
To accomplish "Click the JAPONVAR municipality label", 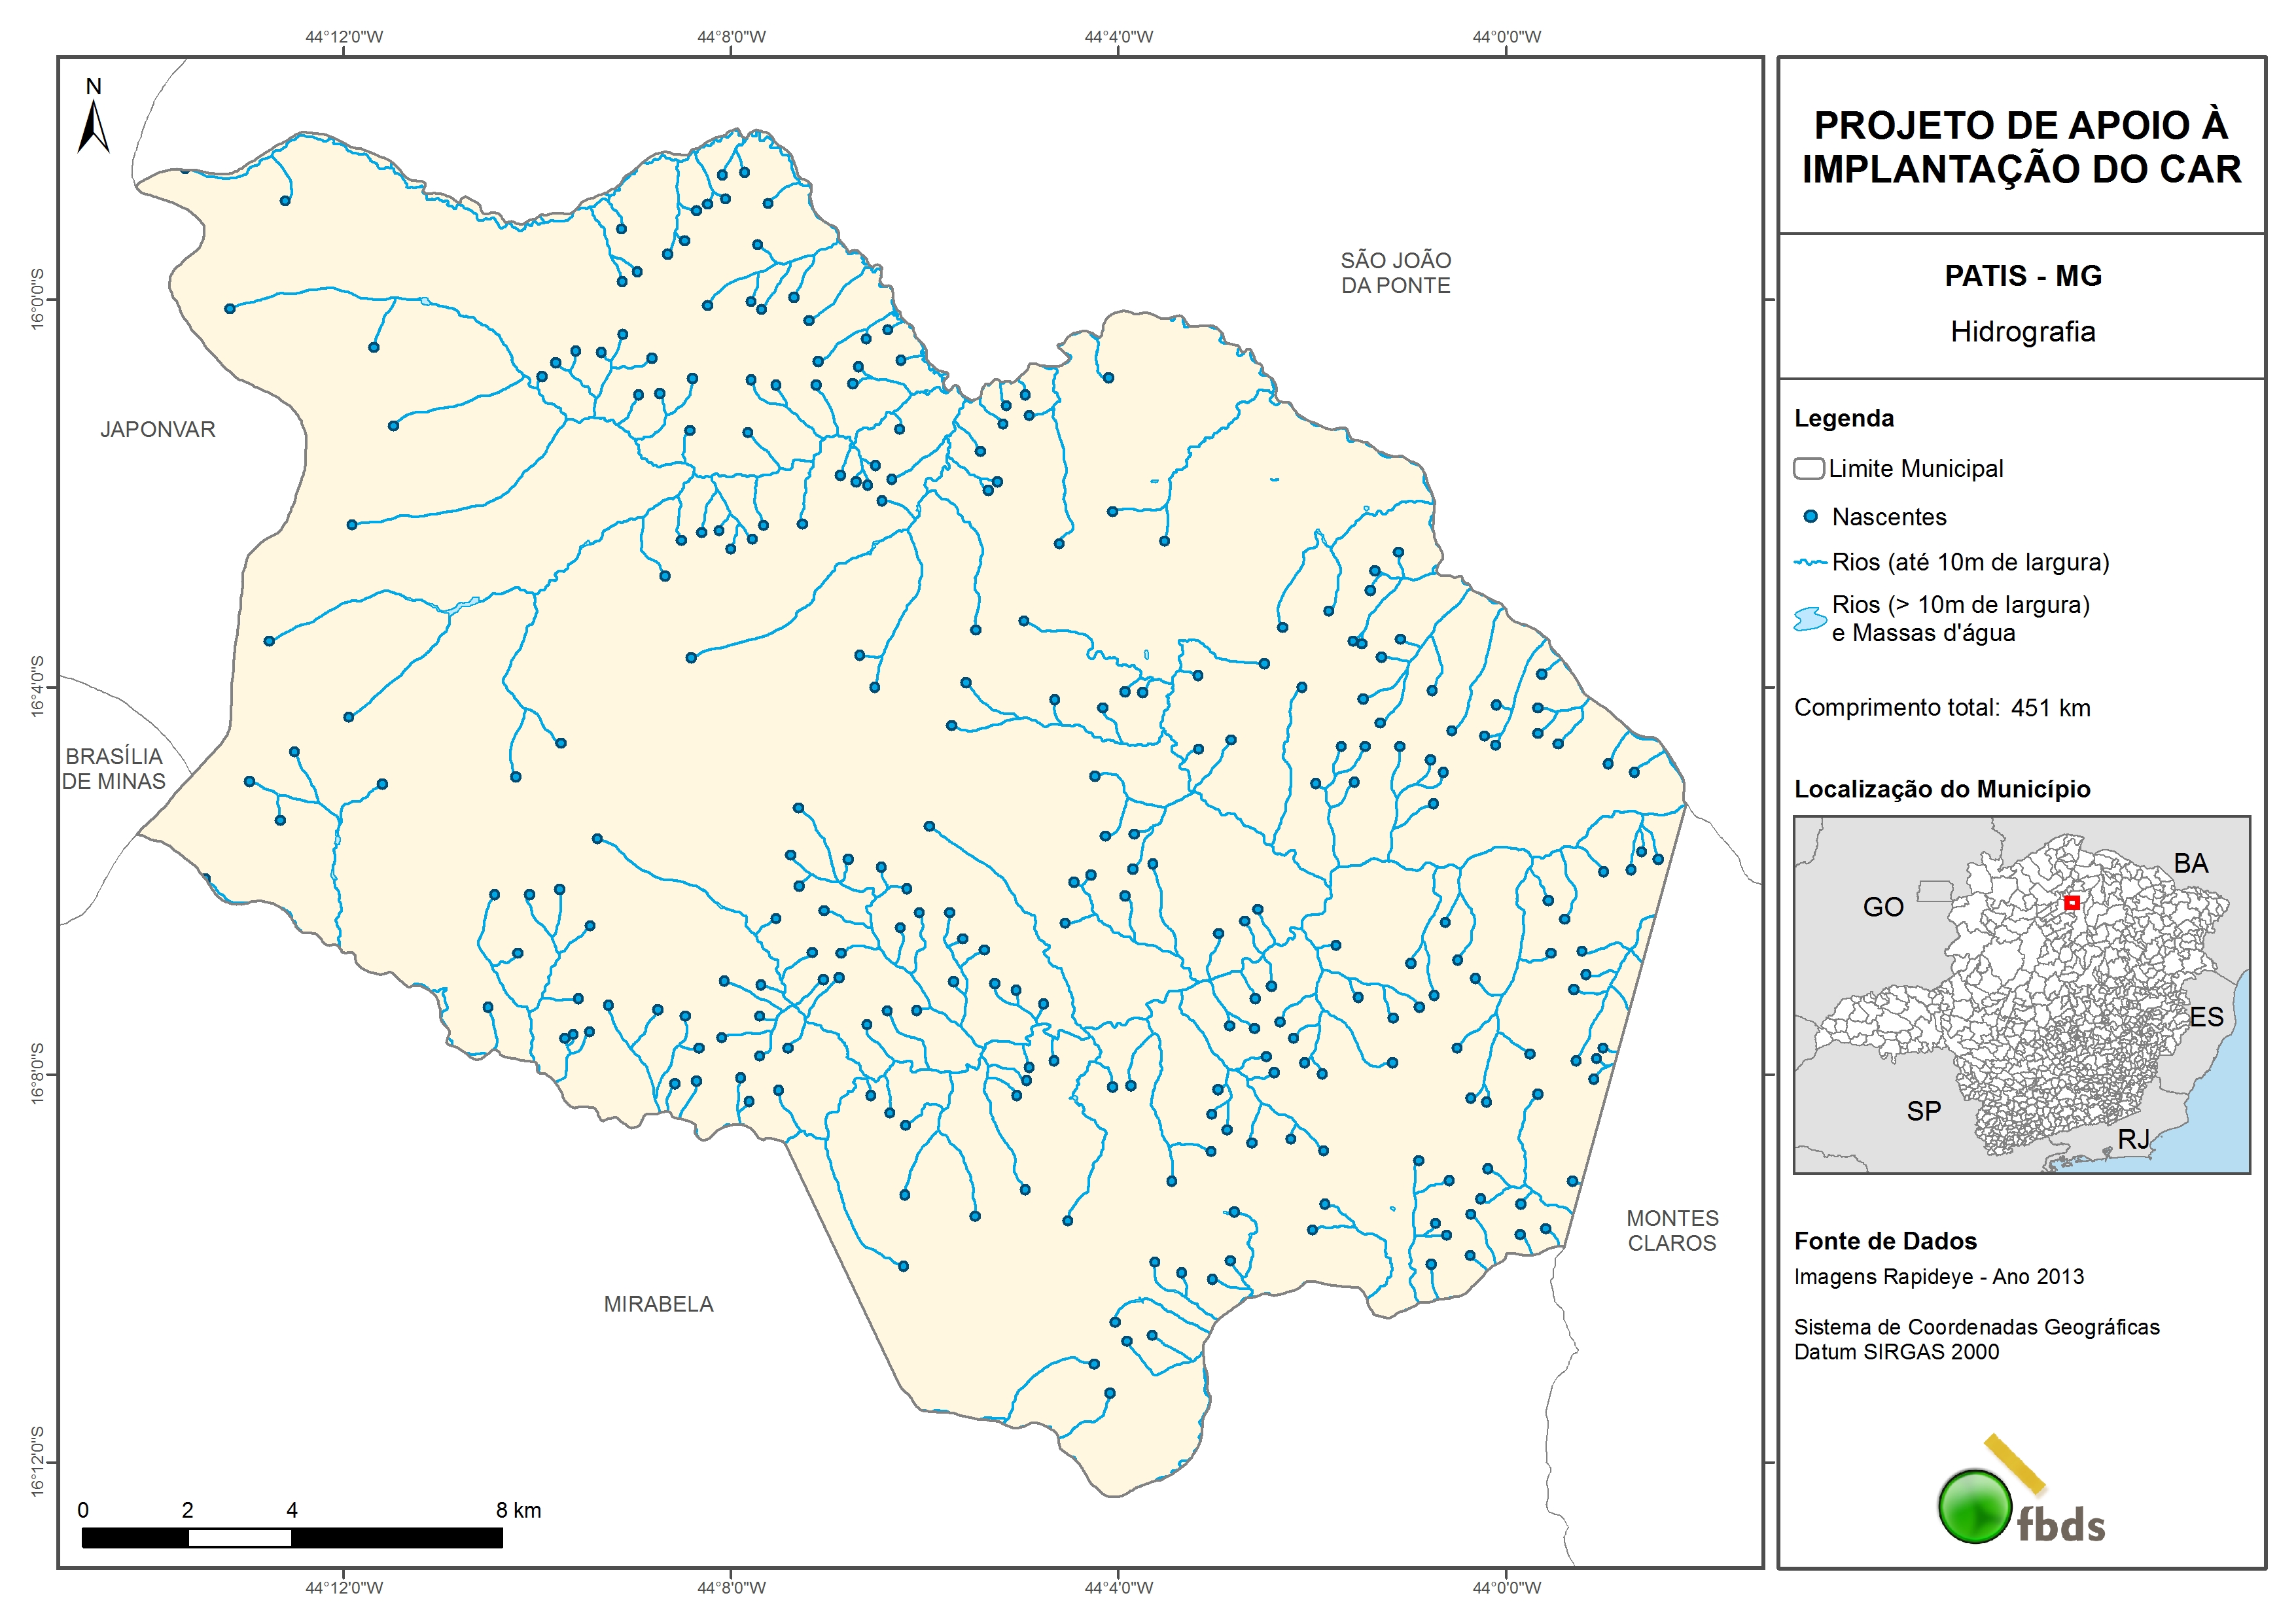I will pyautogui.click(x=158, y=430).
